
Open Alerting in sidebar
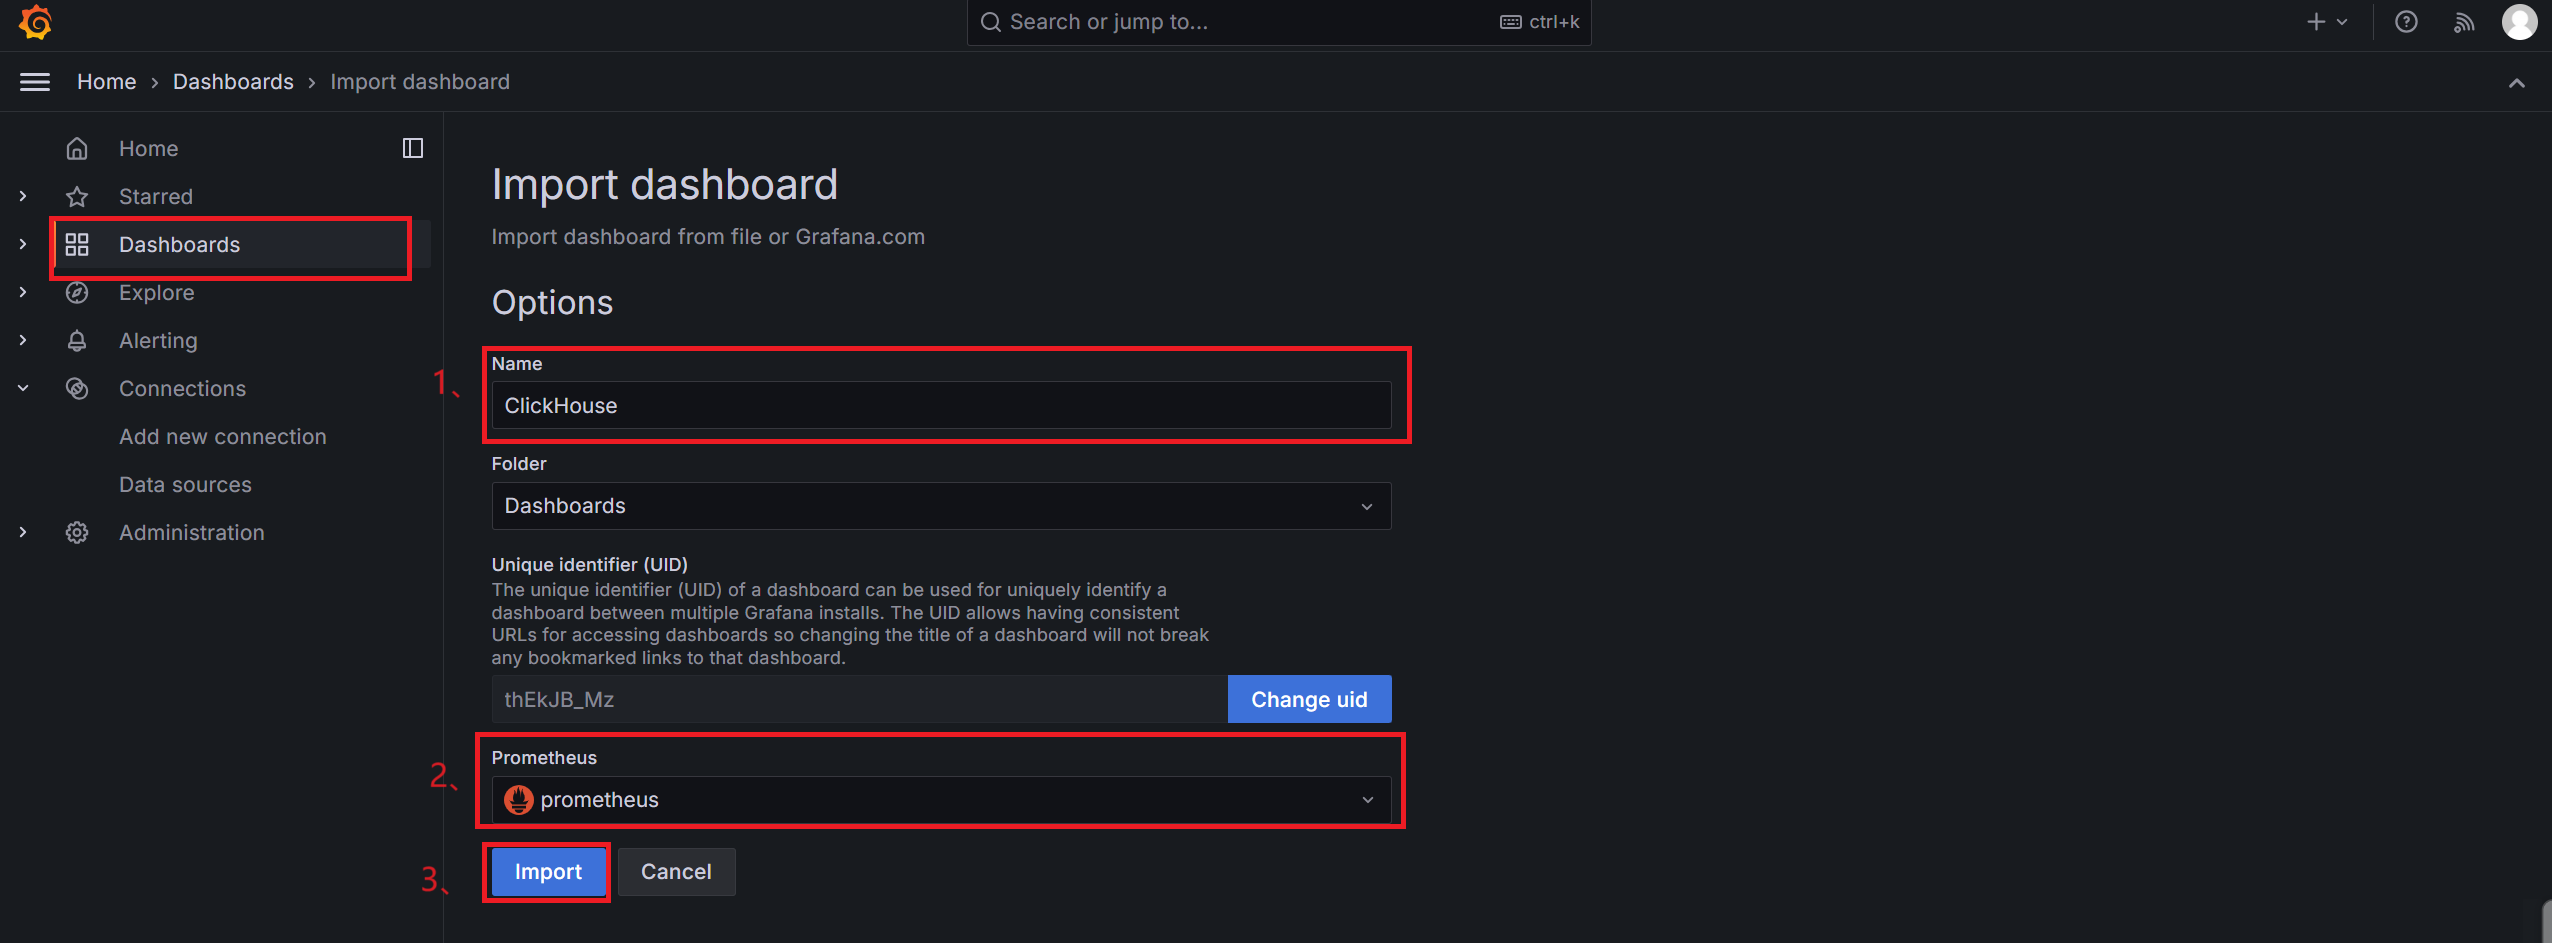coord(158,341)
